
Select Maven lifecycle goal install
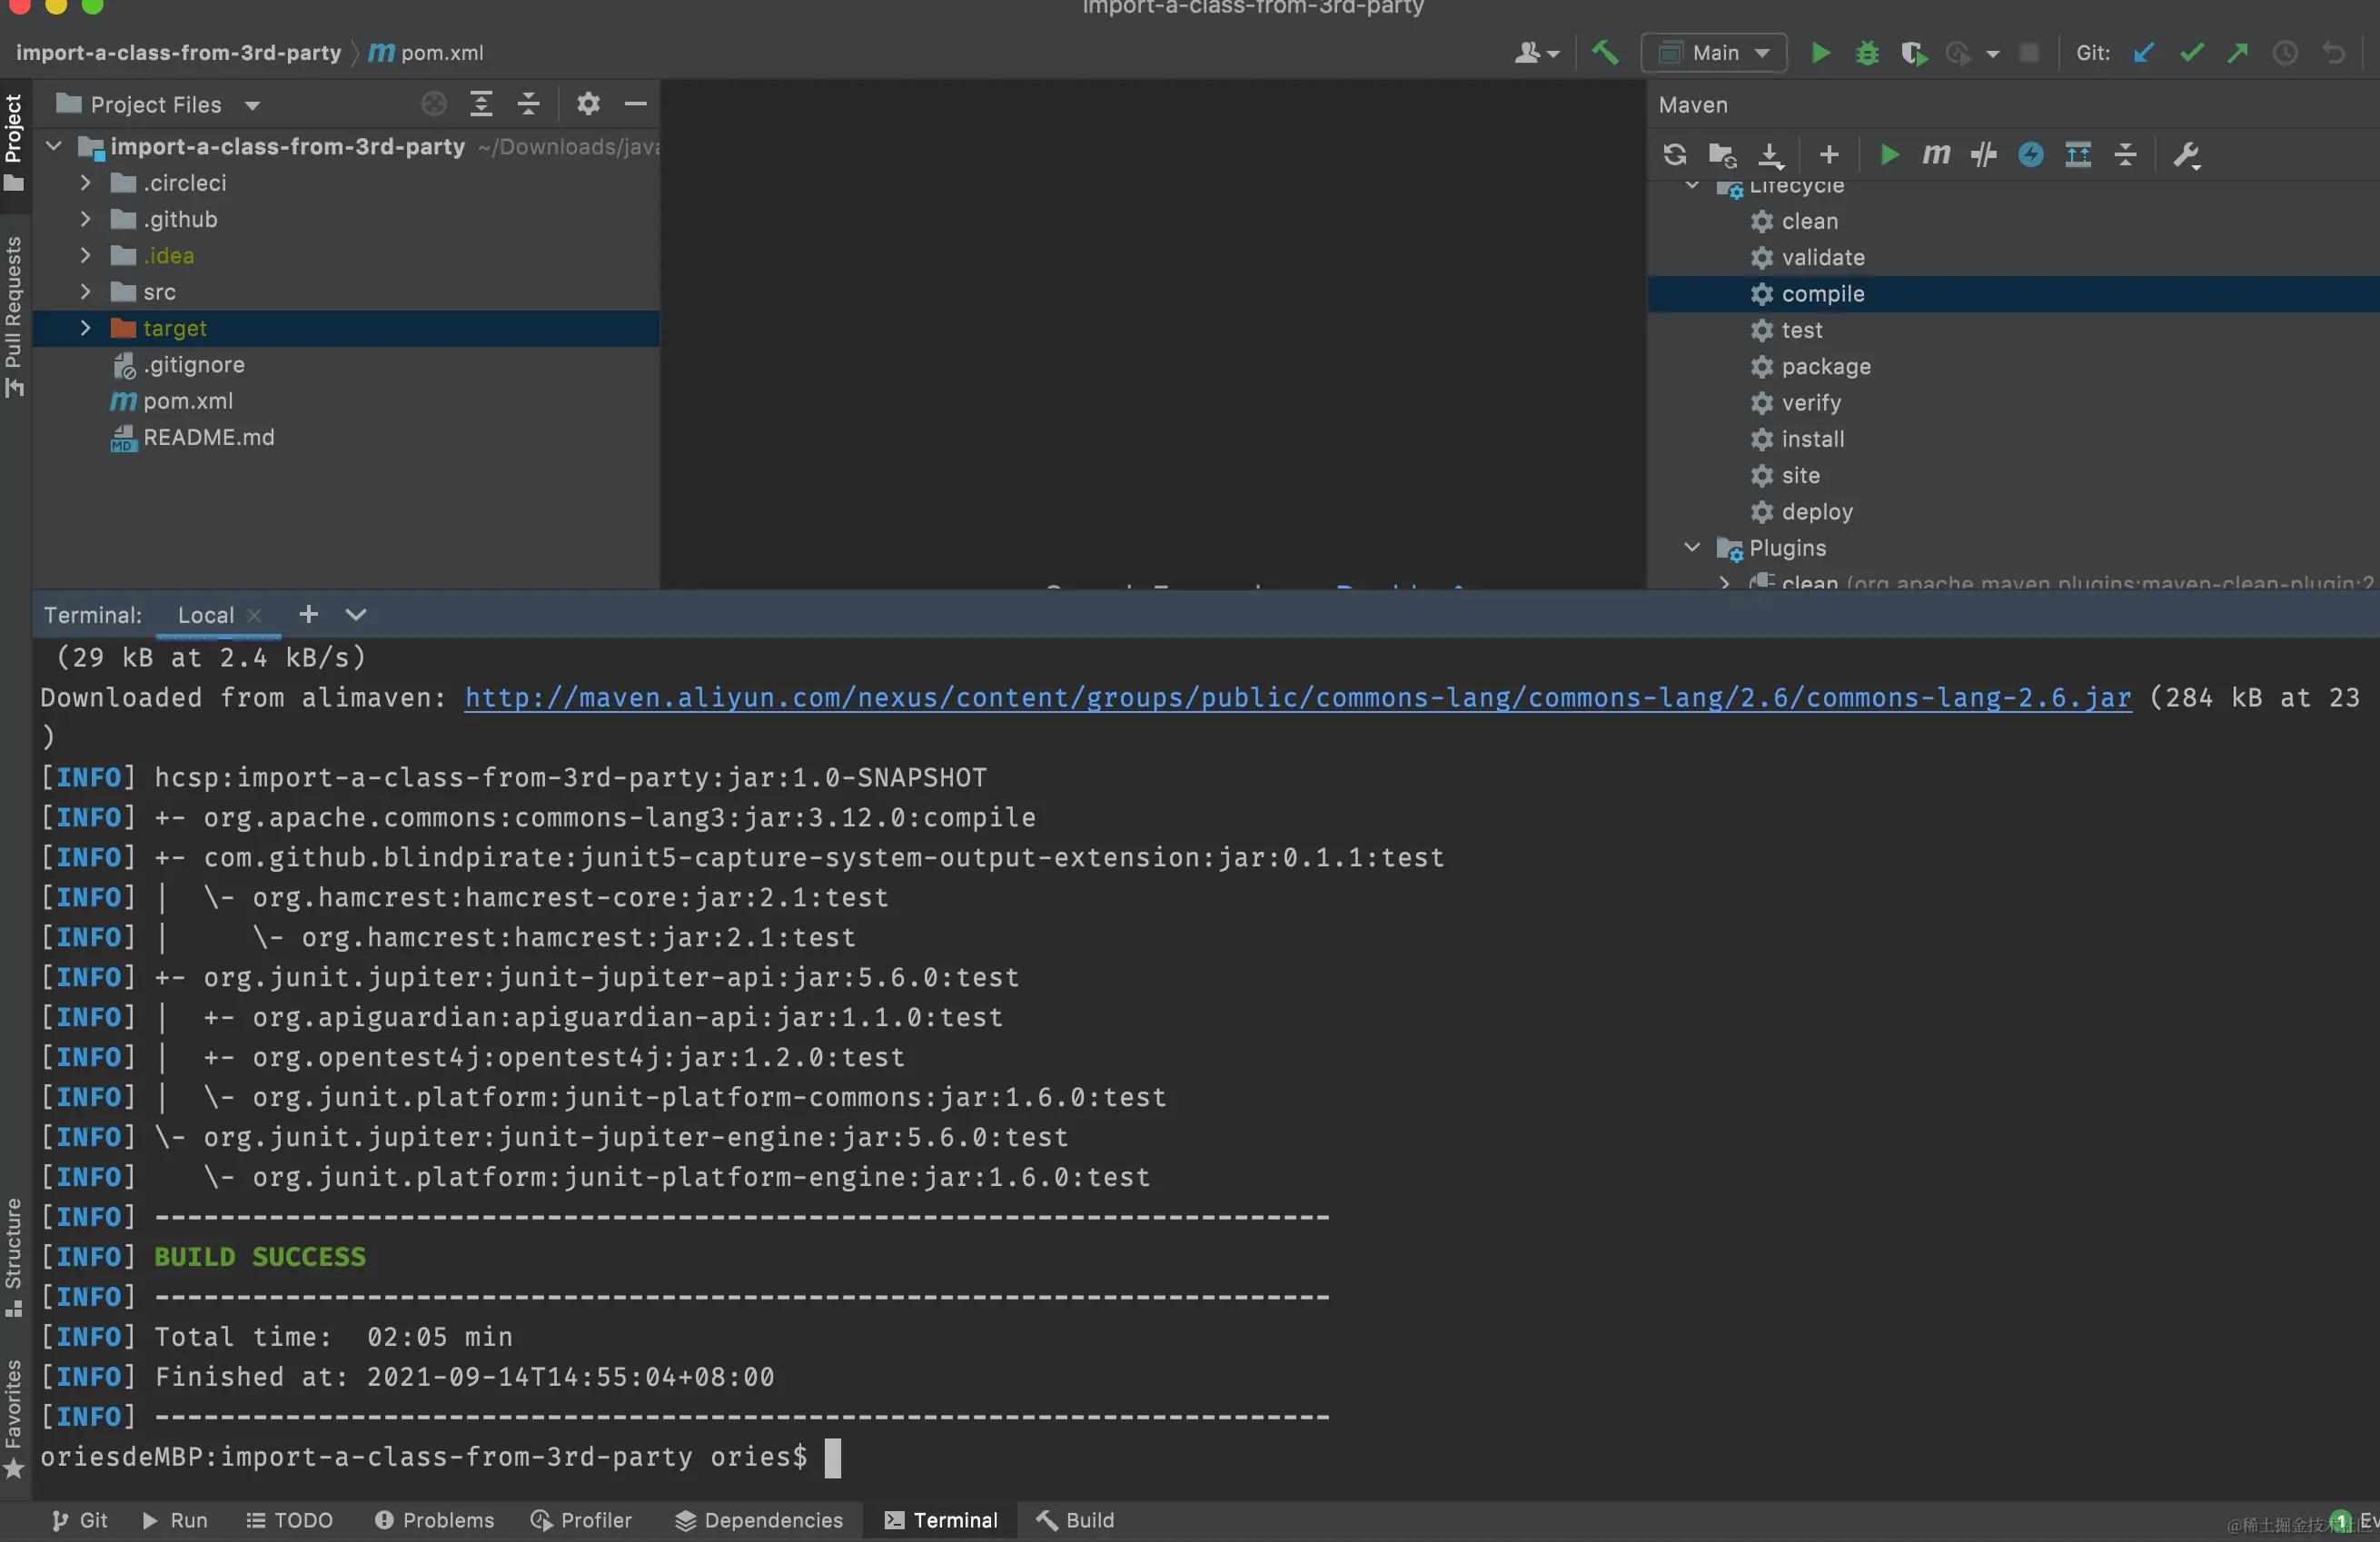(1812, 439)
